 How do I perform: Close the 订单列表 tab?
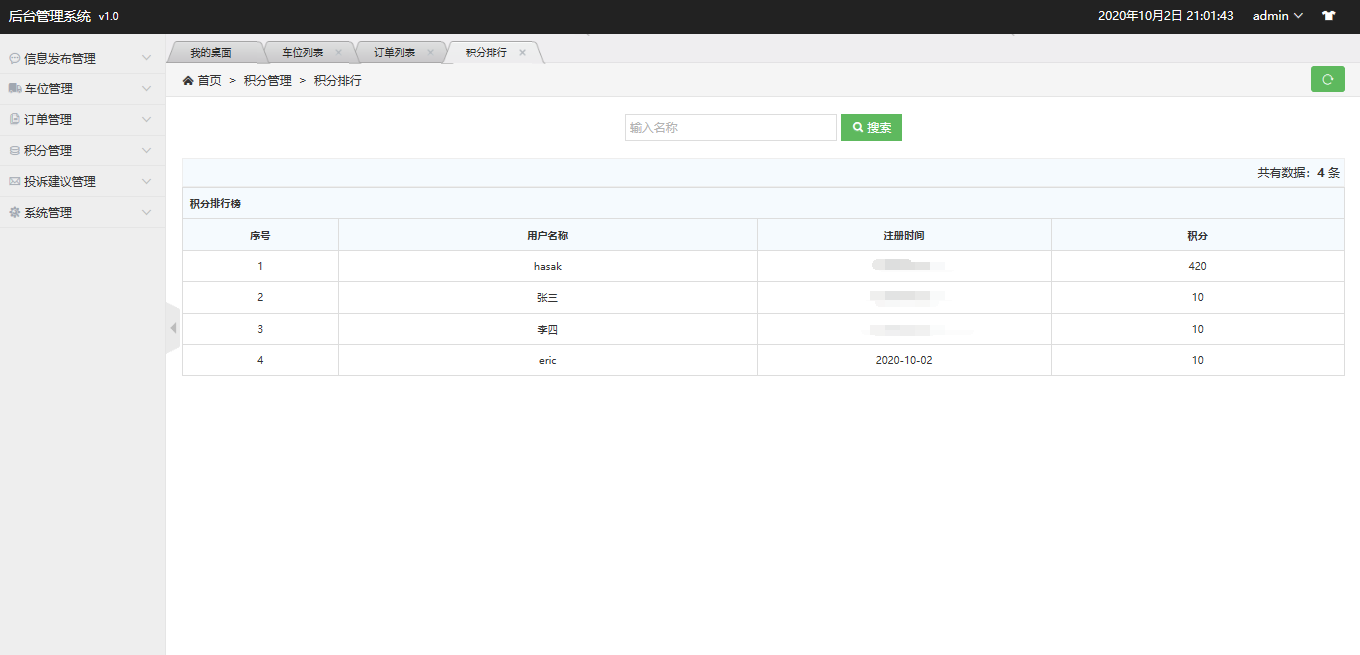[x=430, y=52]
